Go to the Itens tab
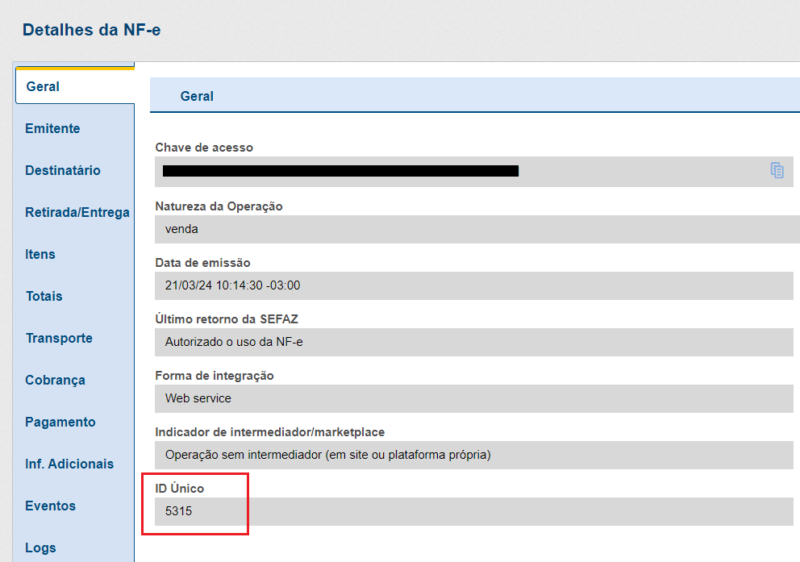Screen dimensions: 800x562 [x=40, y=255]
